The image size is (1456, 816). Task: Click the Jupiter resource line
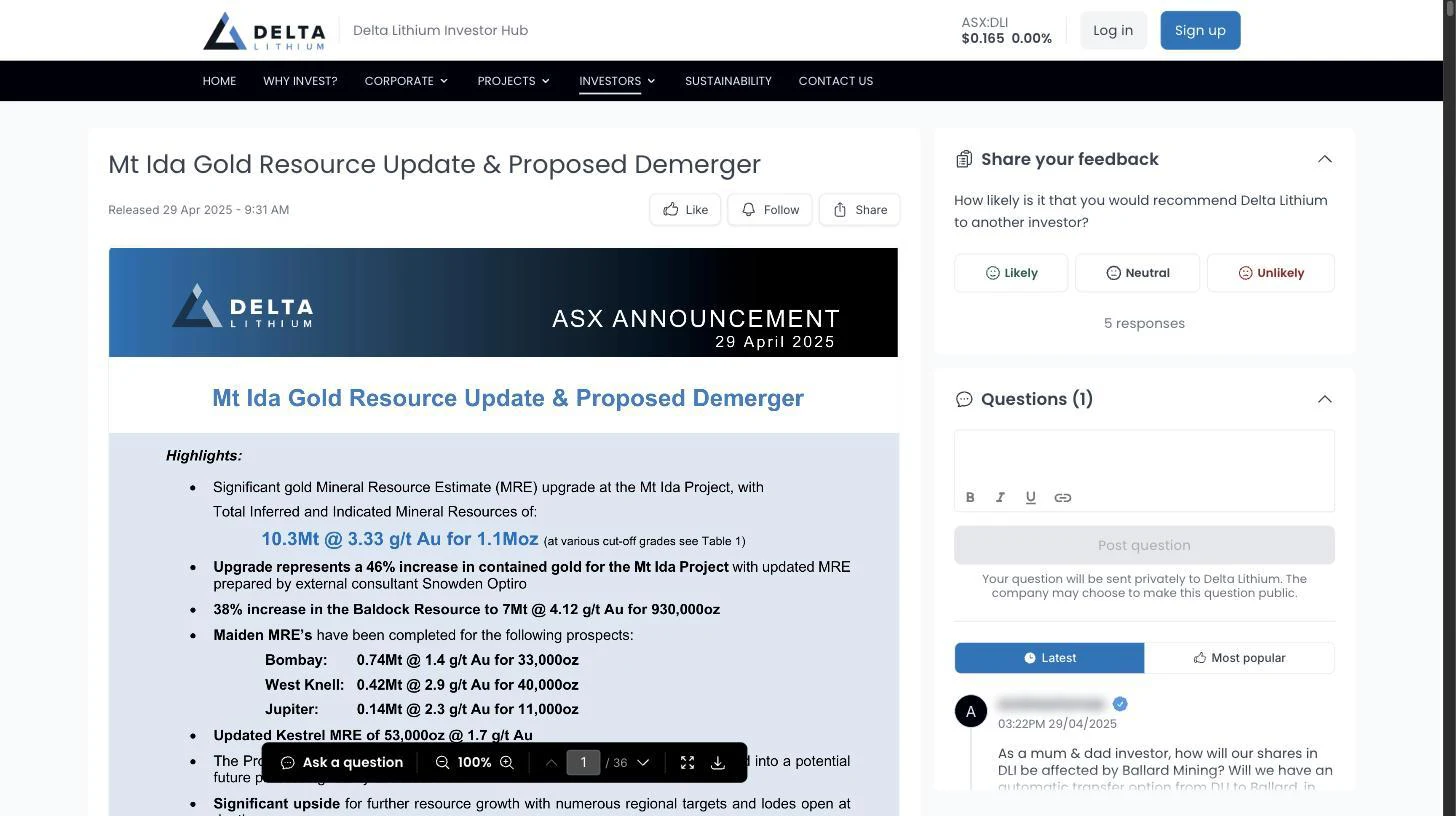pyautogui.click(x=422, y=709)
